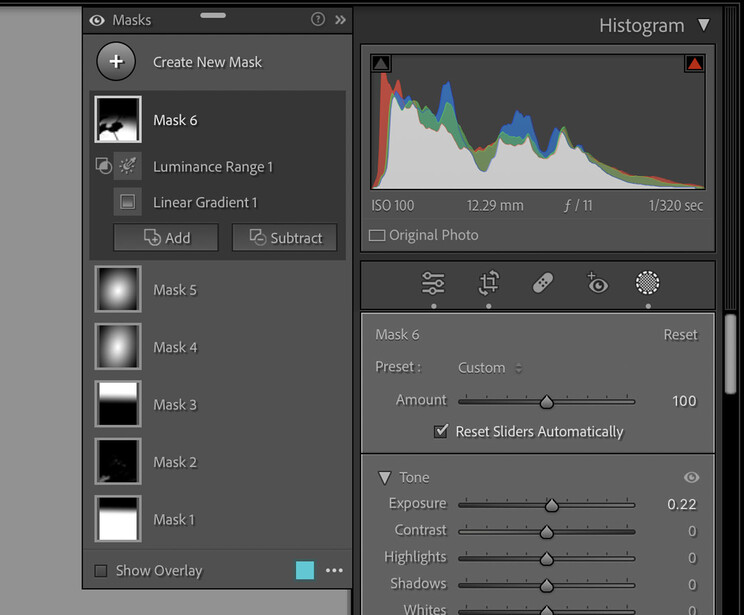Screen dimensions: 744x615
Task: Collapse the Histogram panel
Action: (704, 25)
